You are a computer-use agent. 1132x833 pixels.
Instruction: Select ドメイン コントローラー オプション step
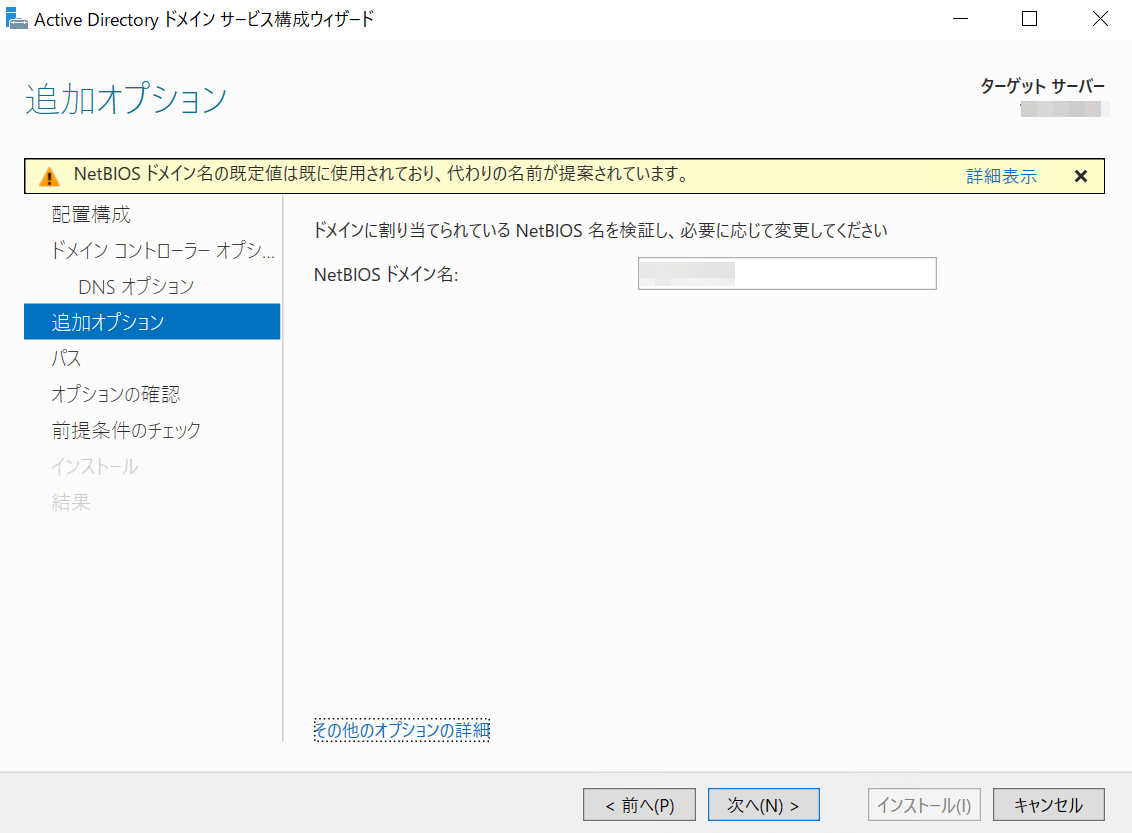point(162,251)
